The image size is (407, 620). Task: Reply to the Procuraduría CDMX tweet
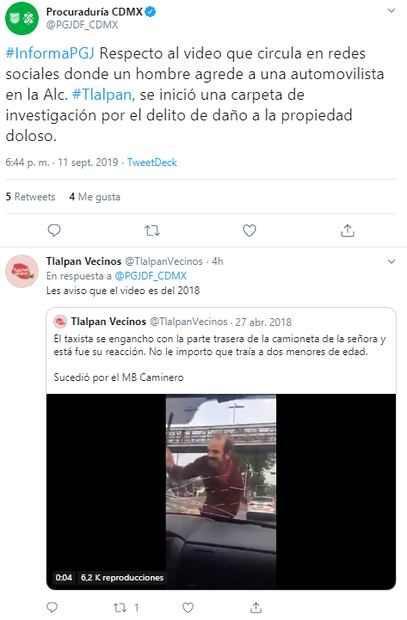(x=54, y=230)
